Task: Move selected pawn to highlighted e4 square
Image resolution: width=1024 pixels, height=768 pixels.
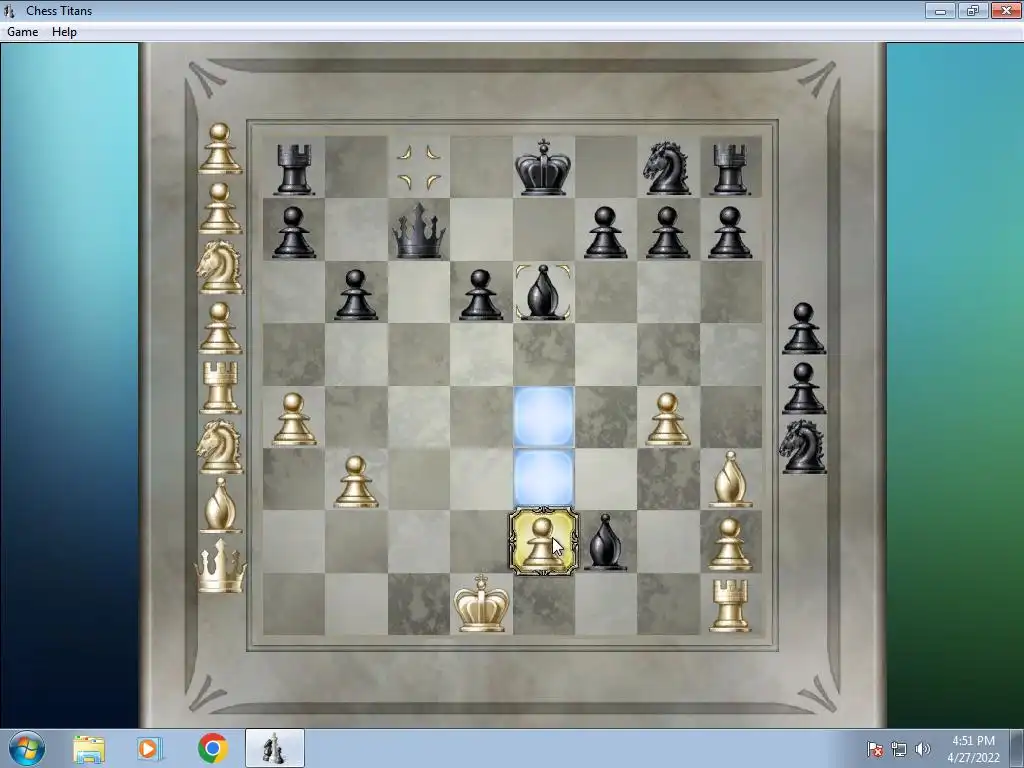Action: pyautogui.click(x=543, y=417)
